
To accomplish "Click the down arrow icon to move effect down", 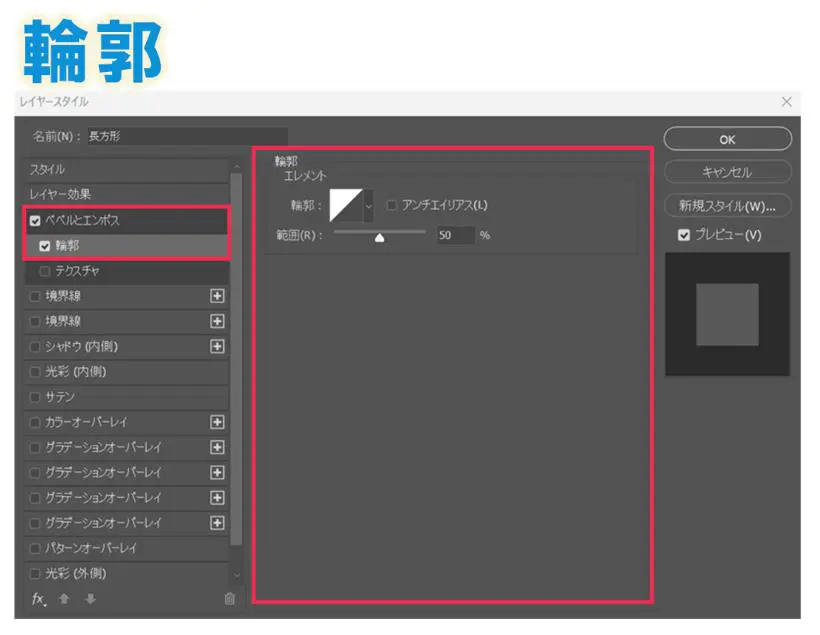I will (90, 600).
